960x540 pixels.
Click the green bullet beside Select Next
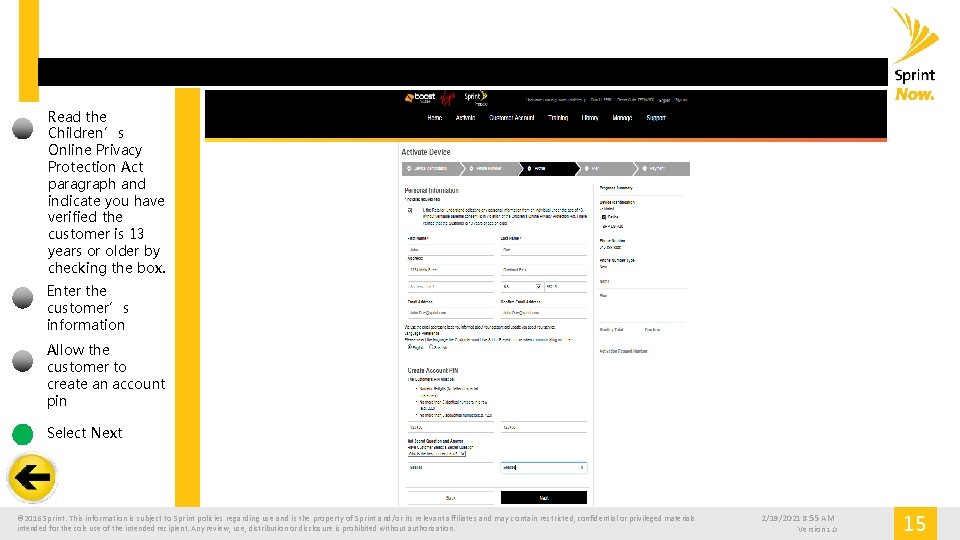coord(23,434)
